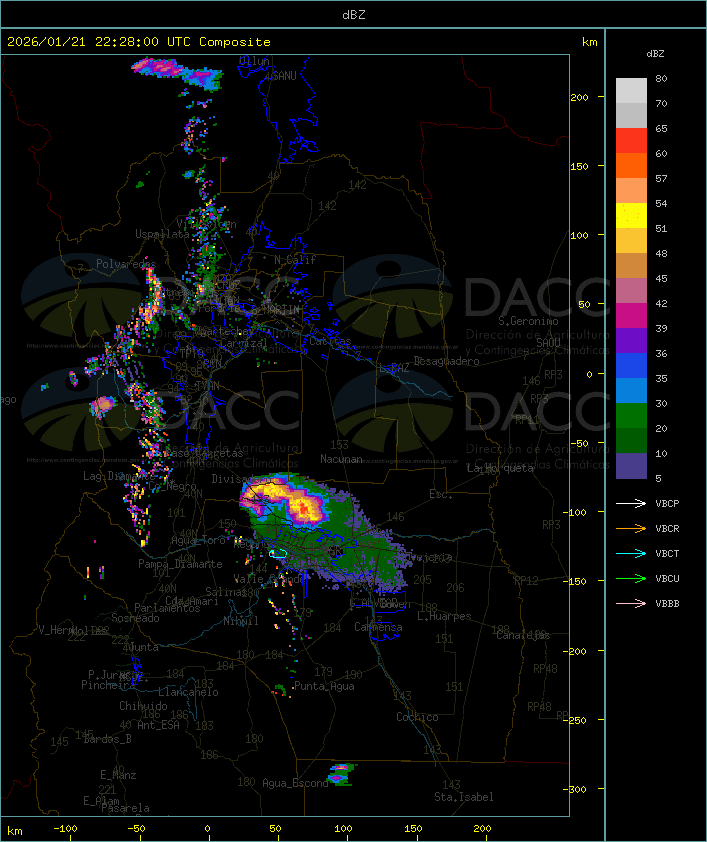Screen dimensions: 707x842
Task: Click the green VBCU arrow icon
Action: pos(631,578)
